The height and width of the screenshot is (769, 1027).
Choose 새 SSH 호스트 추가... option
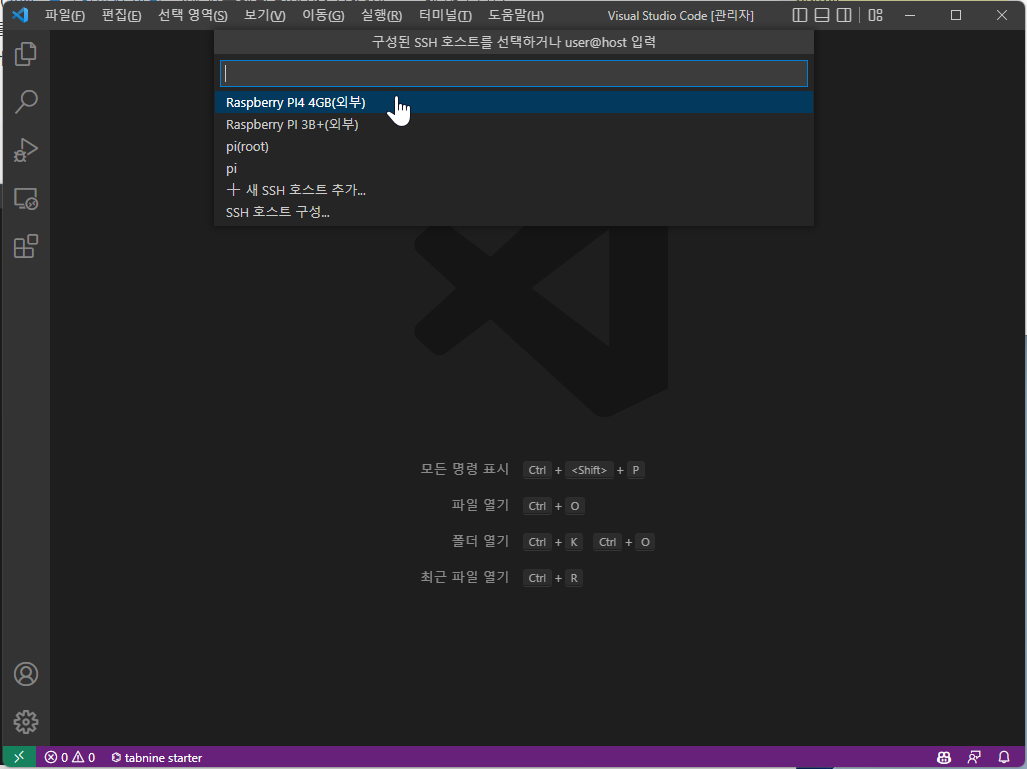tap(514, 190)
